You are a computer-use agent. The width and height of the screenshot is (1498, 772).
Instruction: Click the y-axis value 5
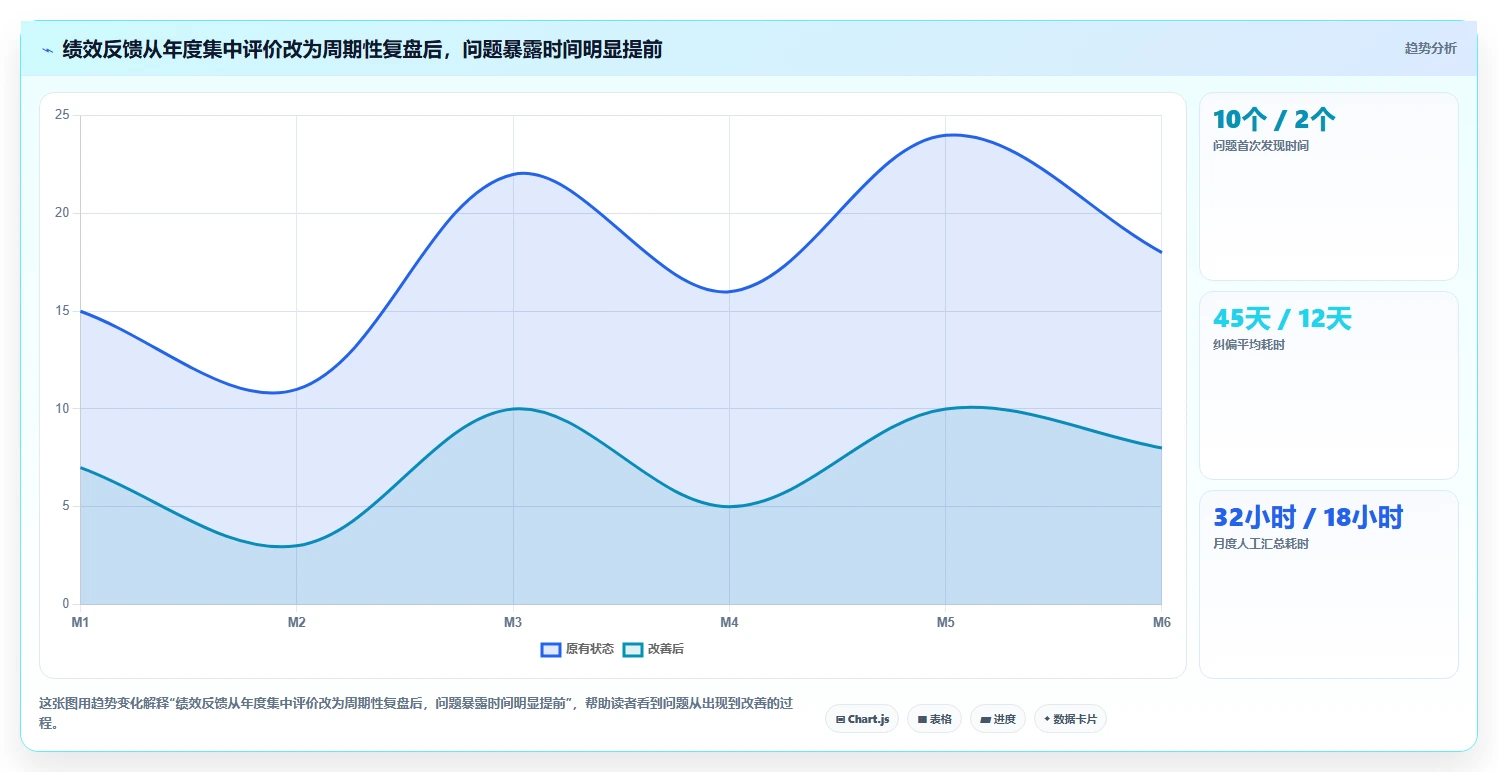tap(66, 506)
